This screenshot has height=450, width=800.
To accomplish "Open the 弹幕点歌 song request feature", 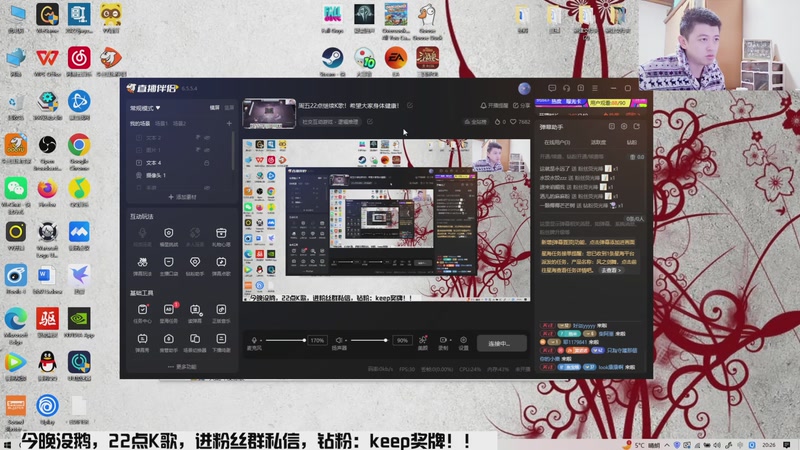I will [221, 266].
